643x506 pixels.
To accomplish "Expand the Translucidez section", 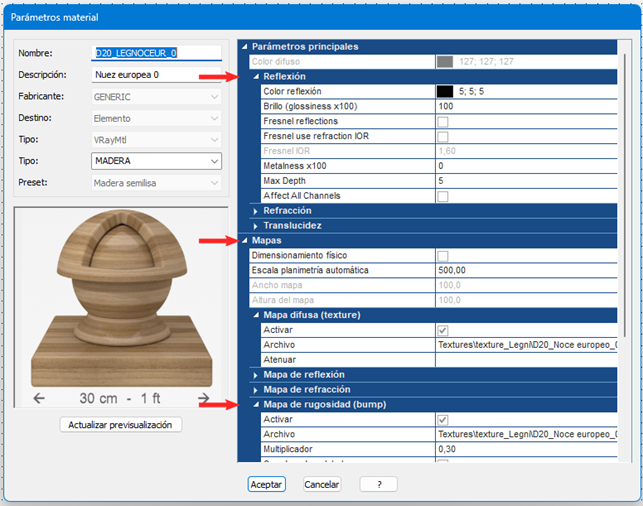I will (255, 226).
